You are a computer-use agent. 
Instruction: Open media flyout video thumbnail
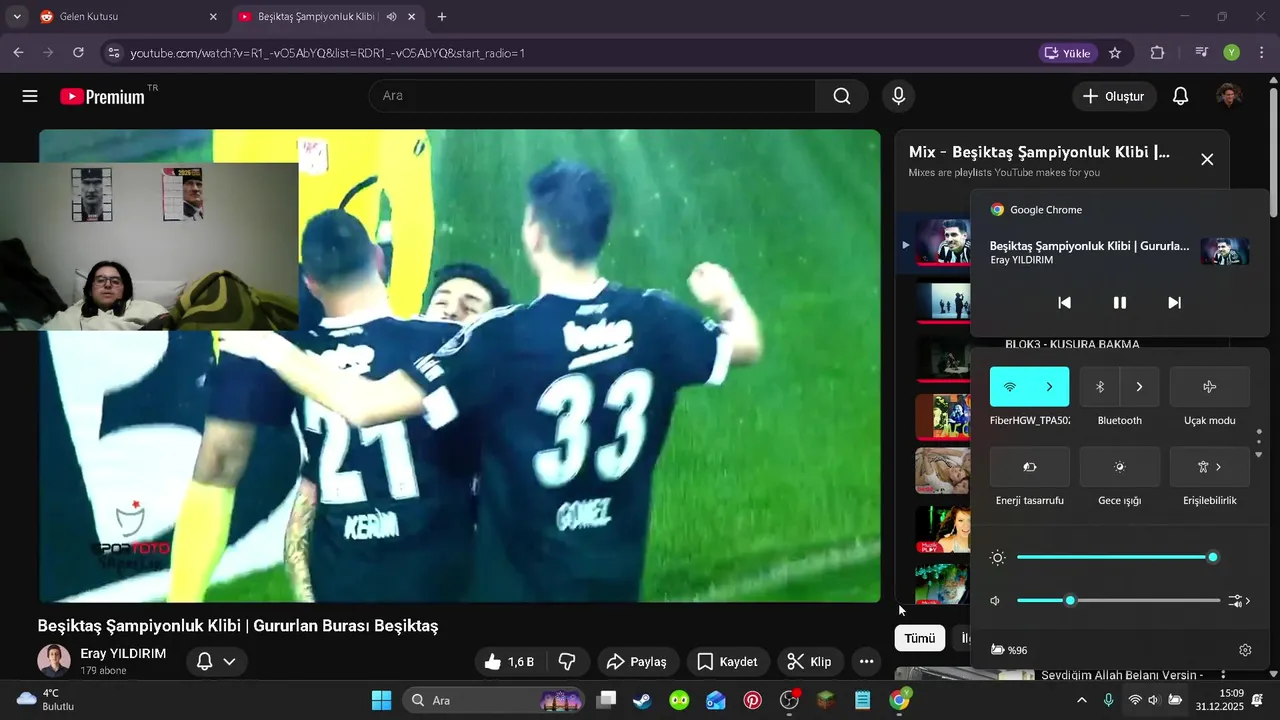pyautogui.click(x=1225, y=252)
